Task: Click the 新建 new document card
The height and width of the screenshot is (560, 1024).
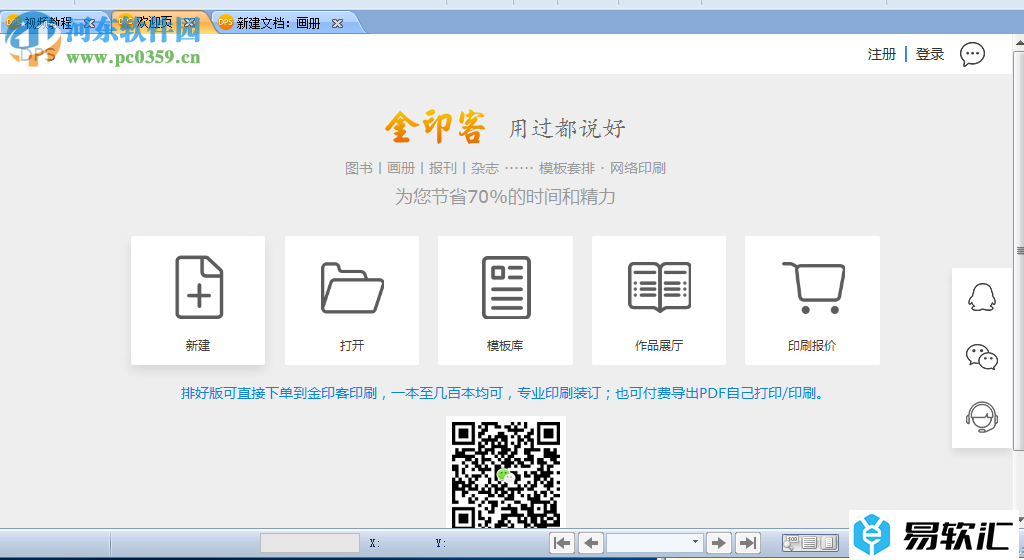Action: click(x=198, y=300)
